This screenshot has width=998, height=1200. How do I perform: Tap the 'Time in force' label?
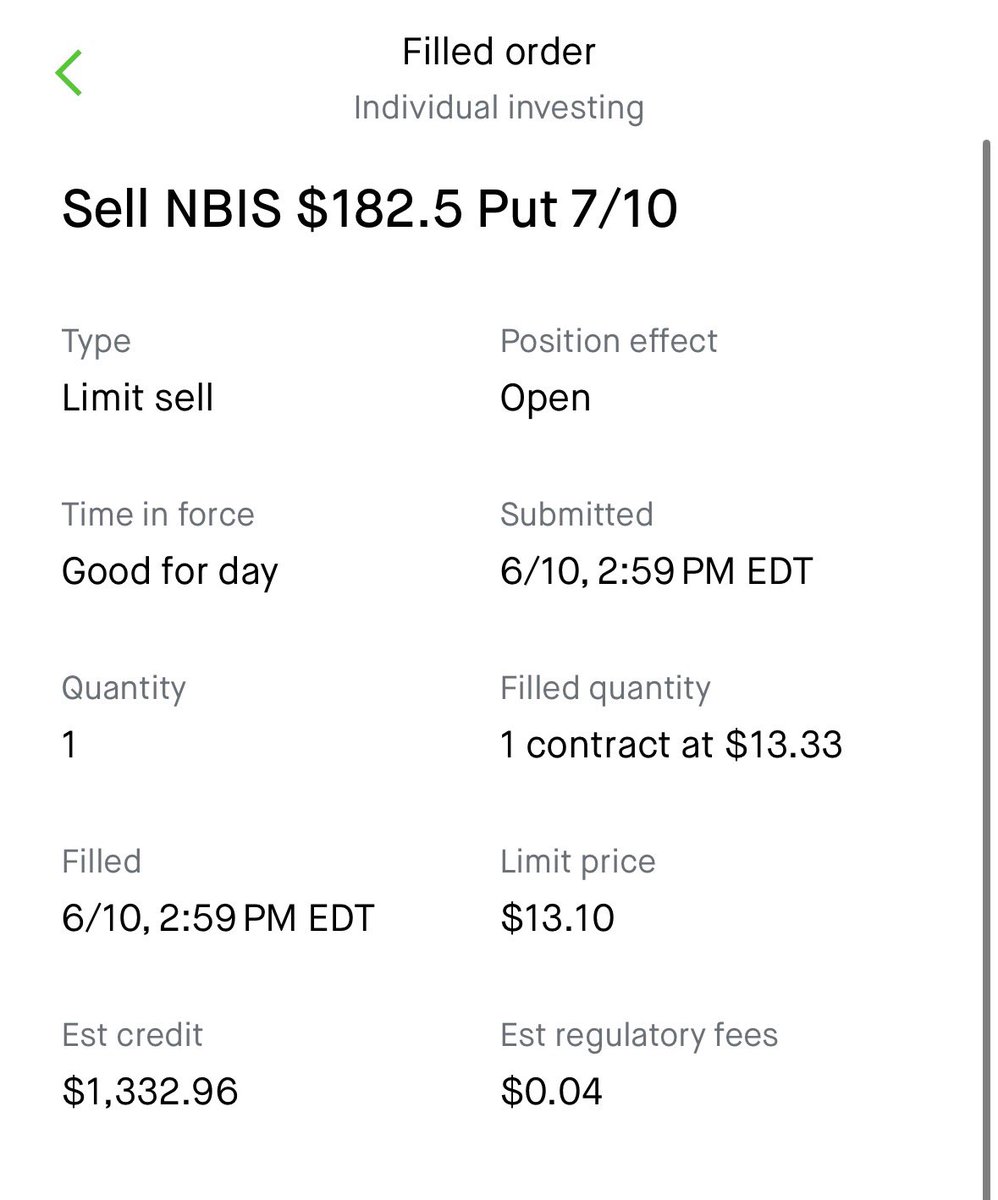158,514
